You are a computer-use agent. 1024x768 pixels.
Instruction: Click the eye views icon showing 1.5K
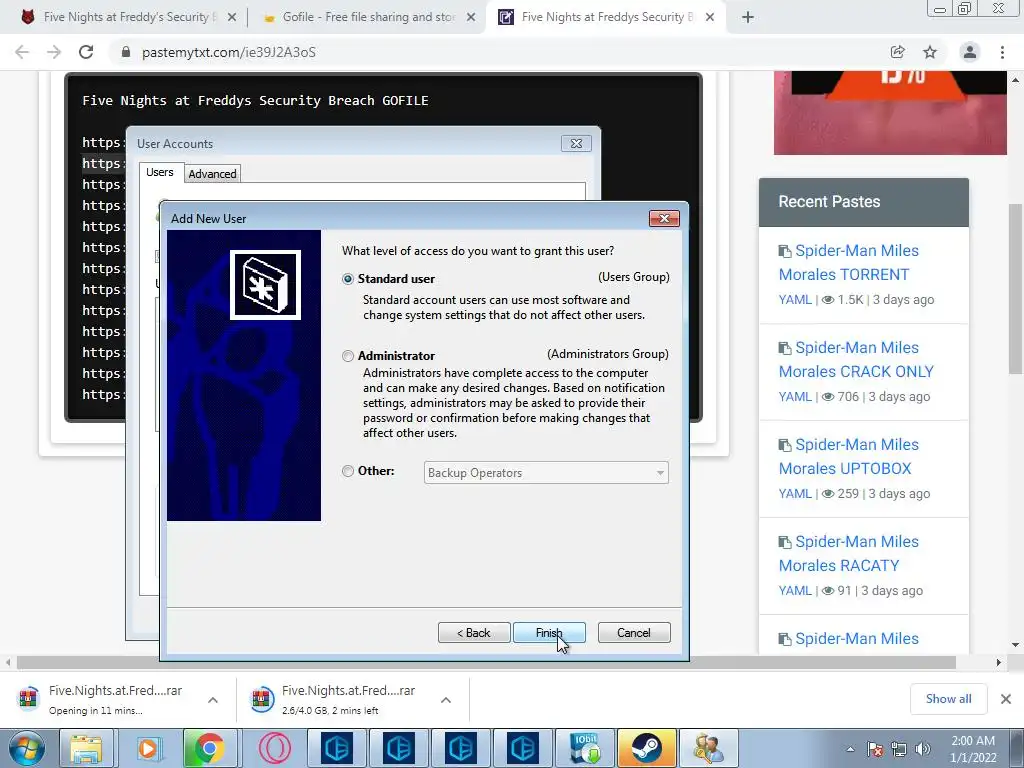click(x=827, y=300)
